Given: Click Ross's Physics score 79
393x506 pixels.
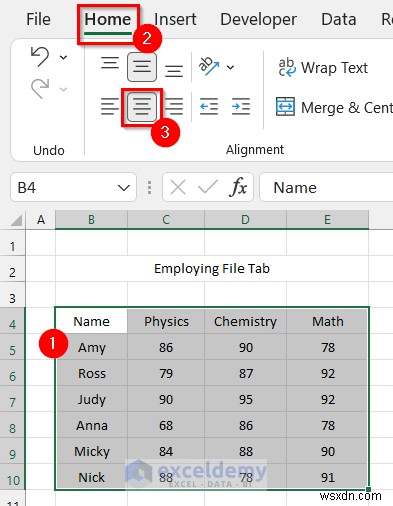Looking at the screenshot, I should pos(166,373).
